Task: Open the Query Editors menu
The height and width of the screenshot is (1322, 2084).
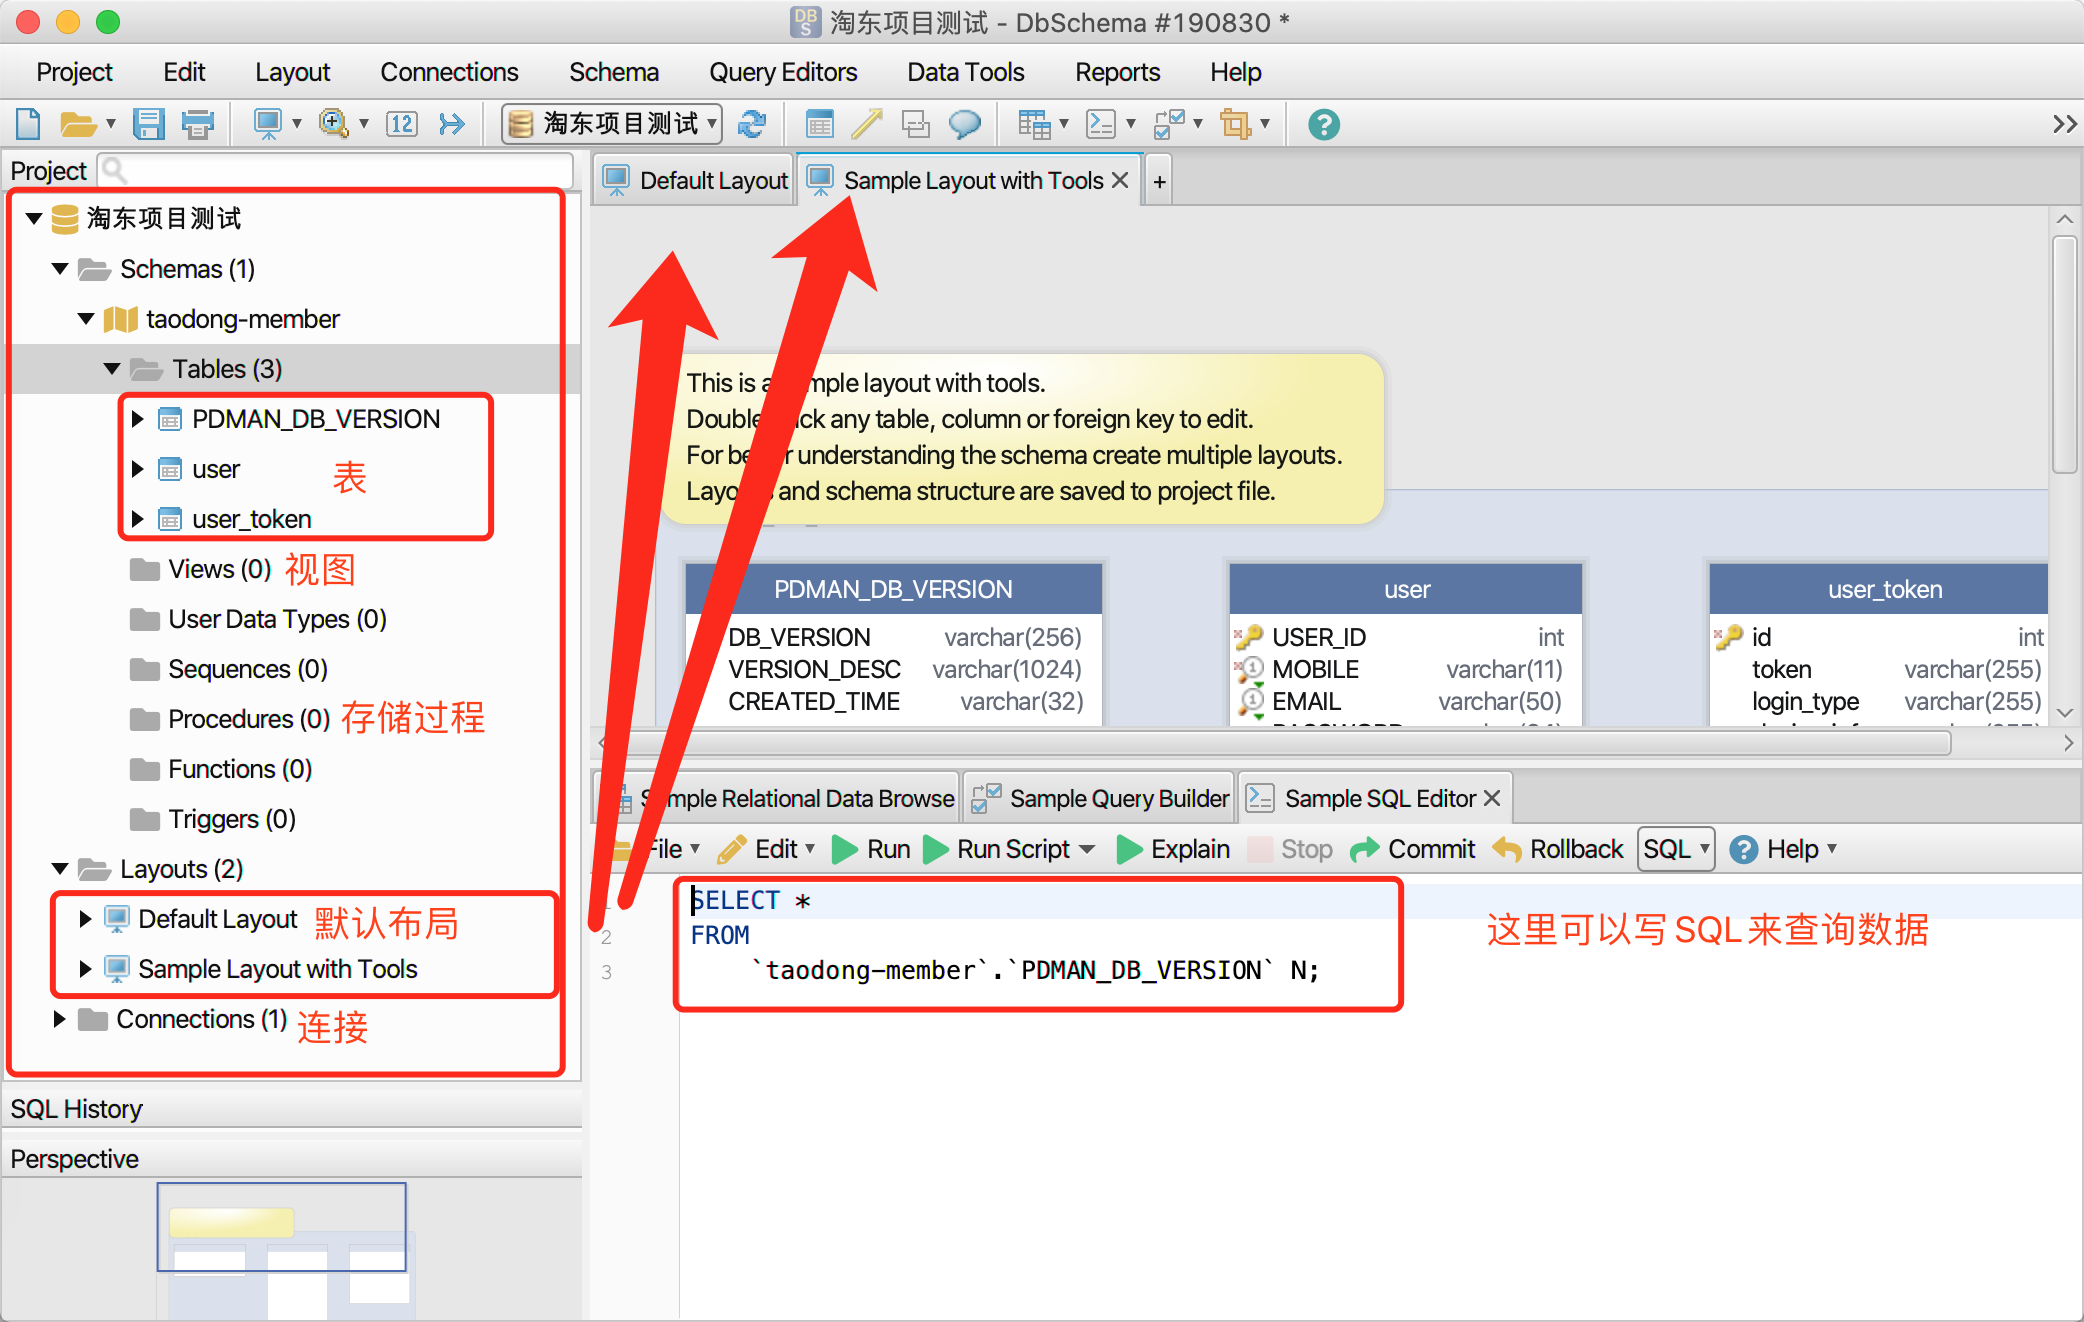Action: click(783, 72)
